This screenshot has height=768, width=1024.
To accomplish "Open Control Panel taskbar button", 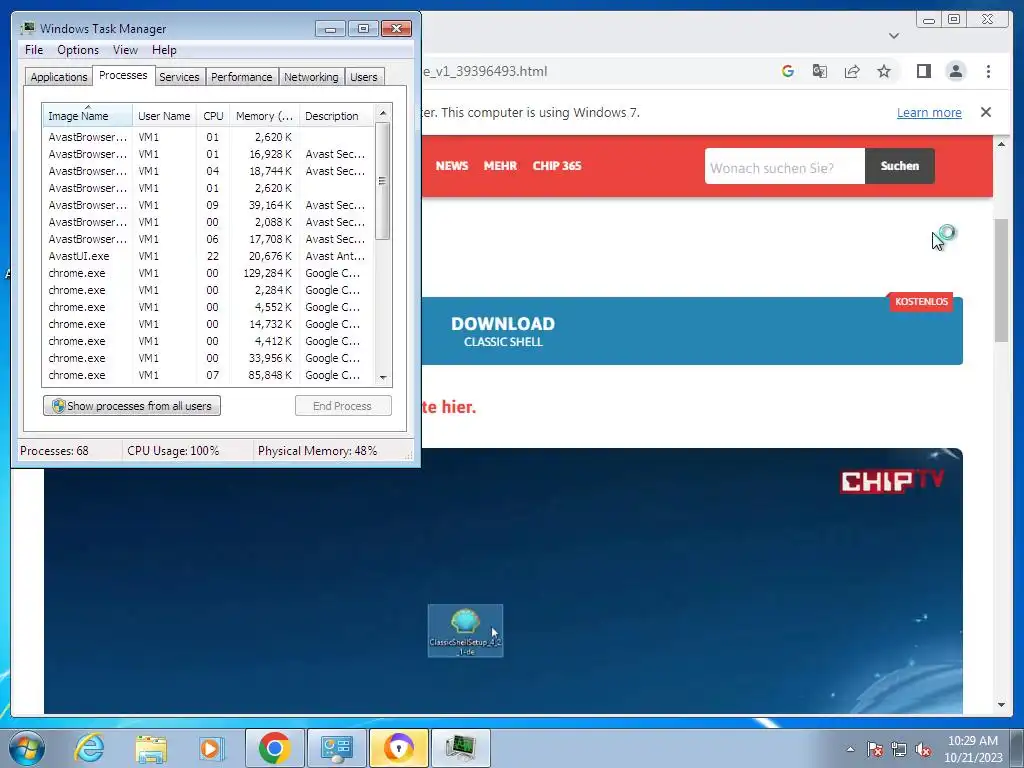I will click(x=337, y=748).
